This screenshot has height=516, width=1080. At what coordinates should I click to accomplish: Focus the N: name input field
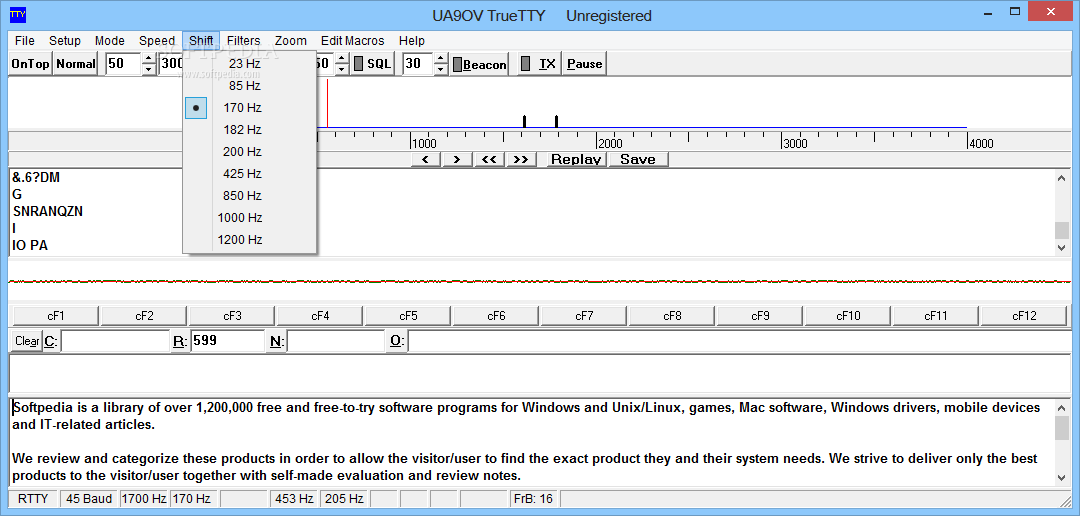coord(335,341)
